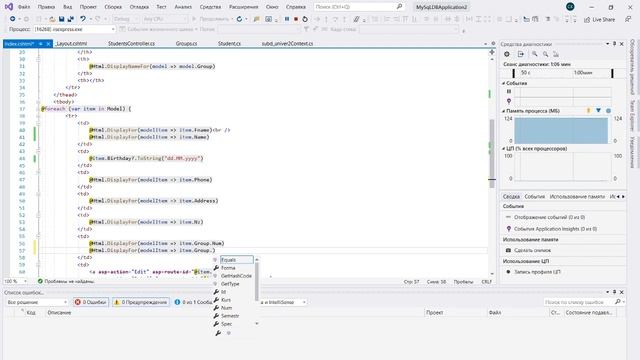Click zoom in icon in diagnostics toolbar

534,54
